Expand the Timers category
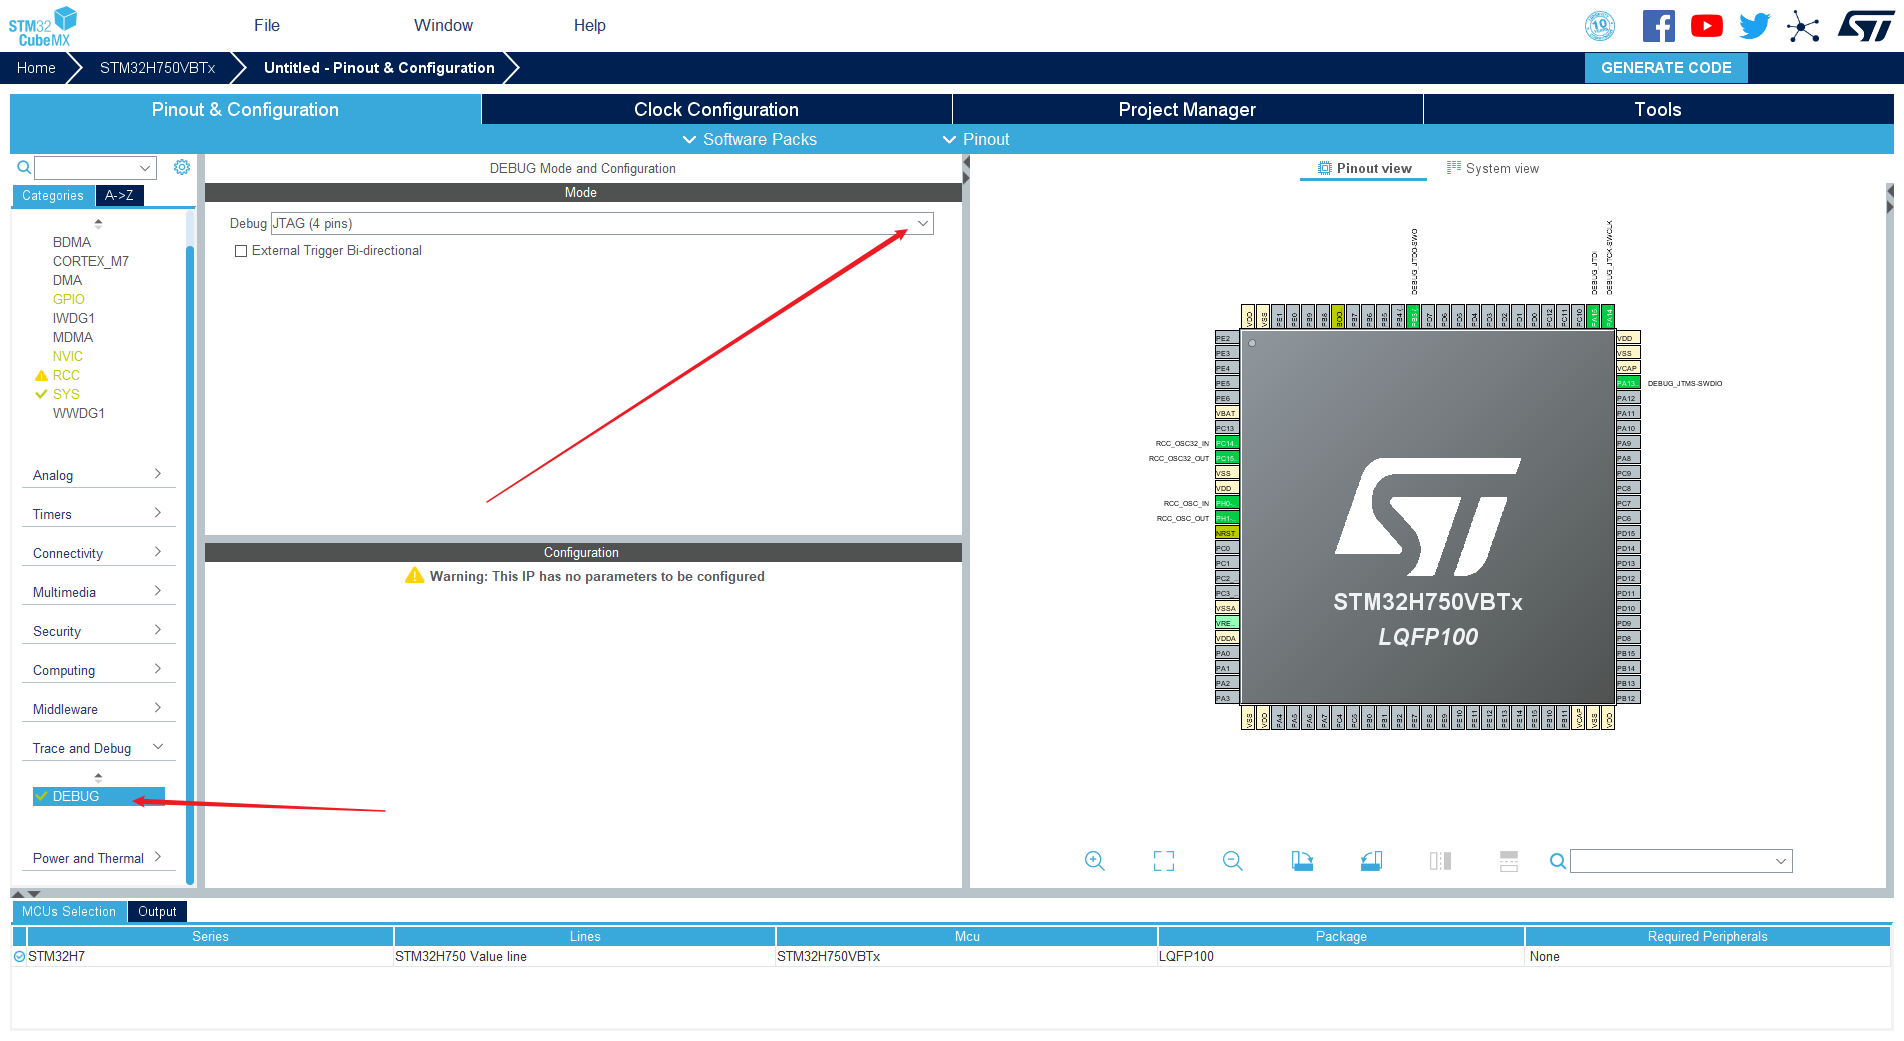This screenshot has width=1904, height=1041. [98, 514]
